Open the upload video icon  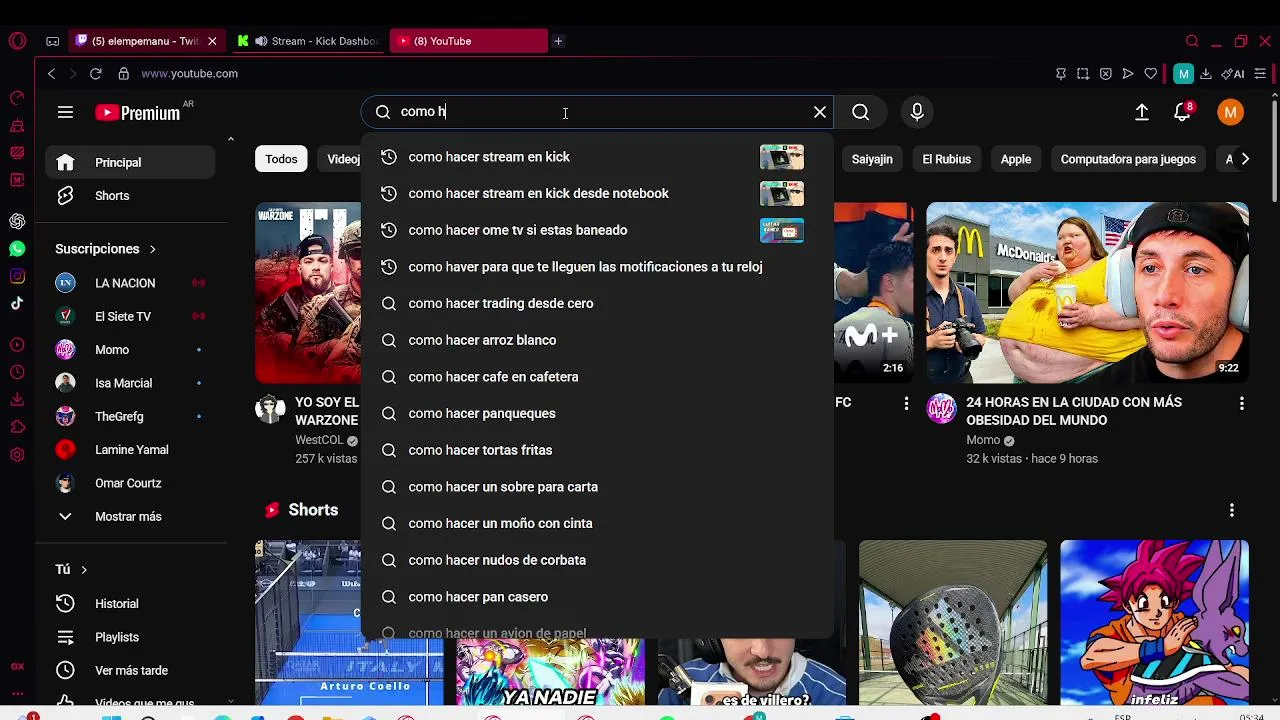click(x=1141, y=112)
